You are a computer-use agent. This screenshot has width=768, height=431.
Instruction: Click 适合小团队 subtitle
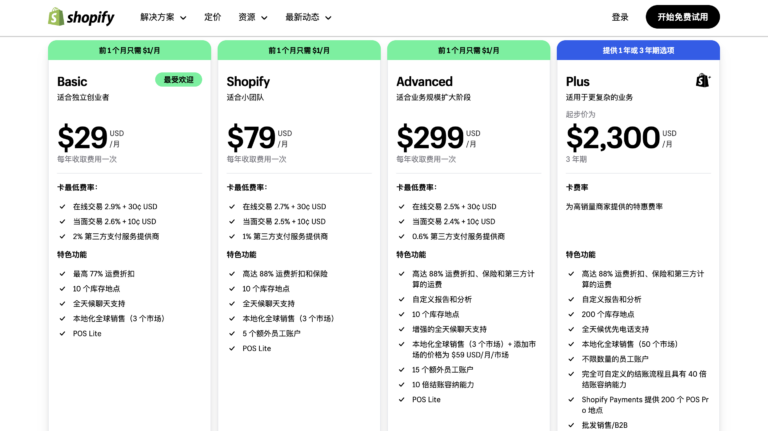pos(245,97)
